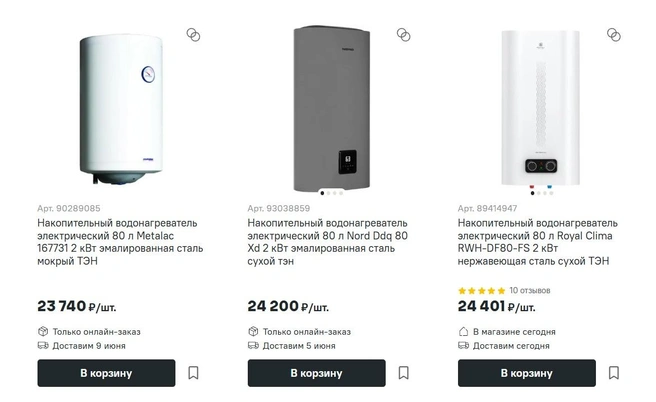Add Nord Ddq 80 heater to comparison

click(404, 35)
